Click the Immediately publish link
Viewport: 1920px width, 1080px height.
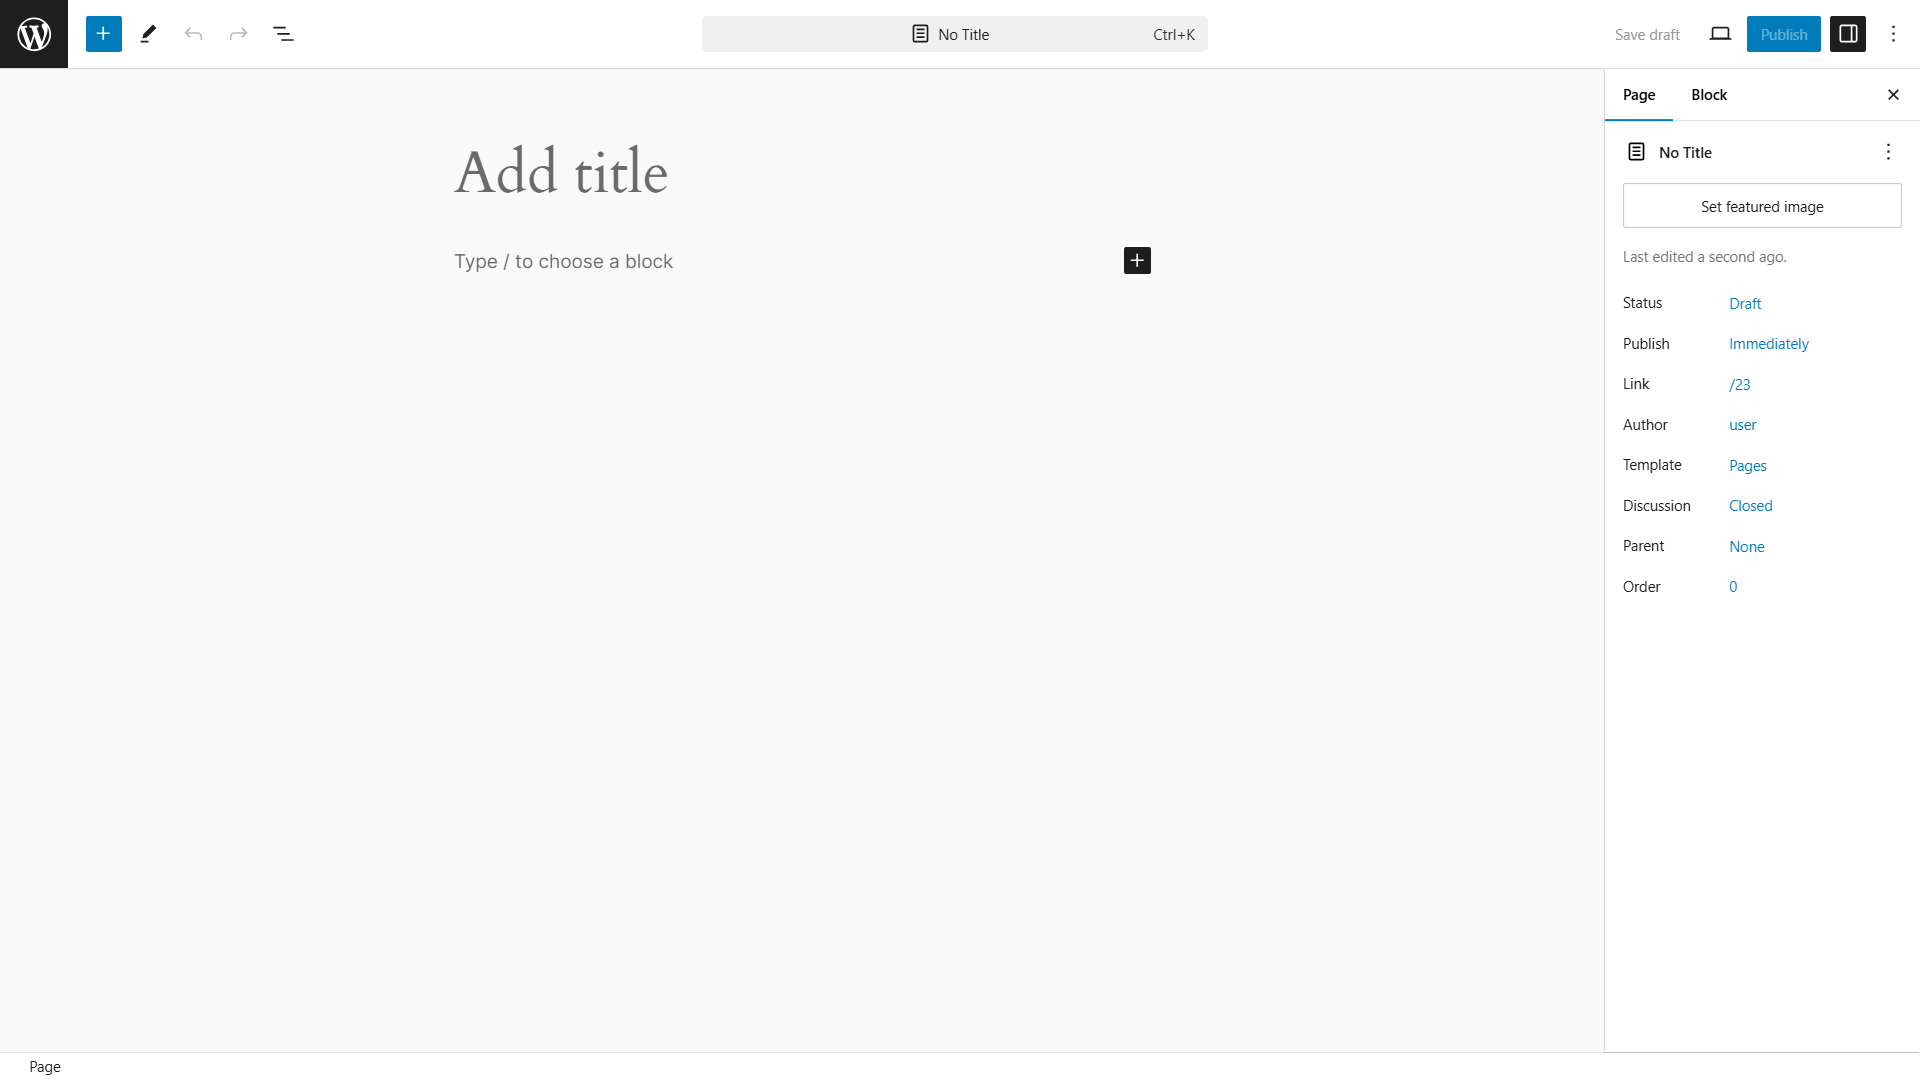tap(1770, 343)
